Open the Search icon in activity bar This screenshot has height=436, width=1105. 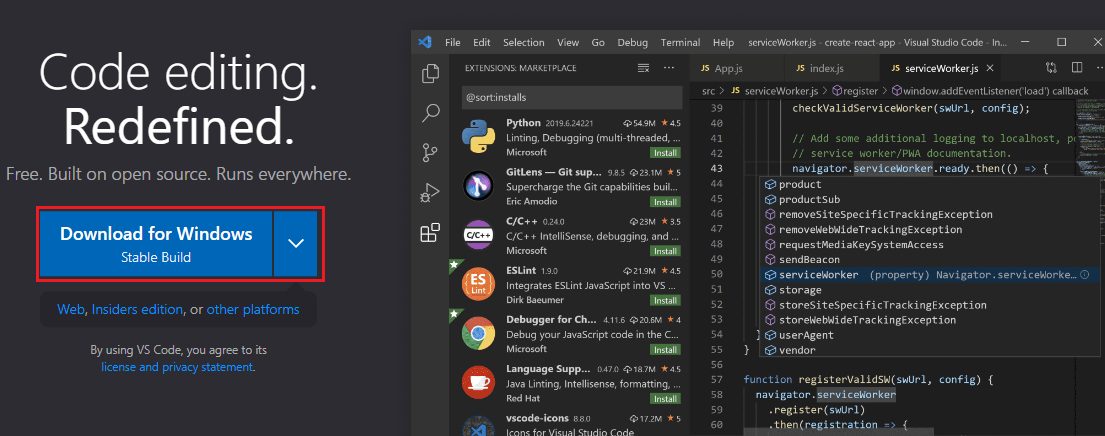coord(430,112)
